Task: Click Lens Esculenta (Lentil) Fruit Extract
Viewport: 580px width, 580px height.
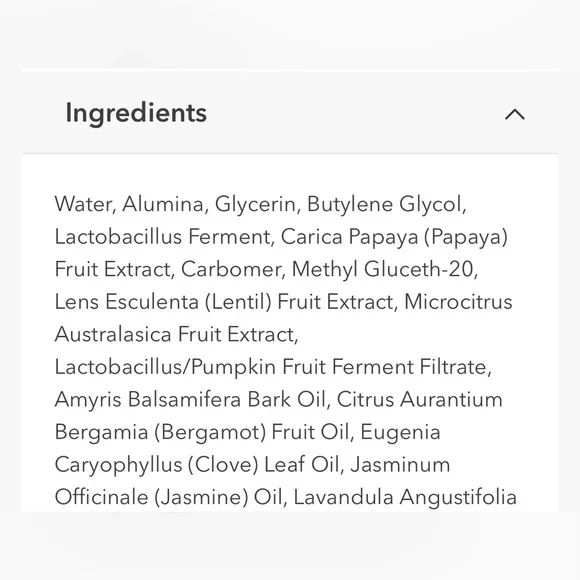Action: coord(223,302)
